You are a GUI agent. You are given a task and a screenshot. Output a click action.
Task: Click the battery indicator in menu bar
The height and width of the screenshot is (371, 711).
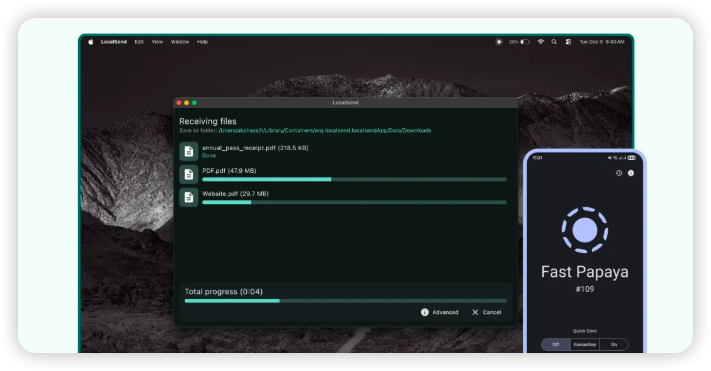tap(519, 42)
